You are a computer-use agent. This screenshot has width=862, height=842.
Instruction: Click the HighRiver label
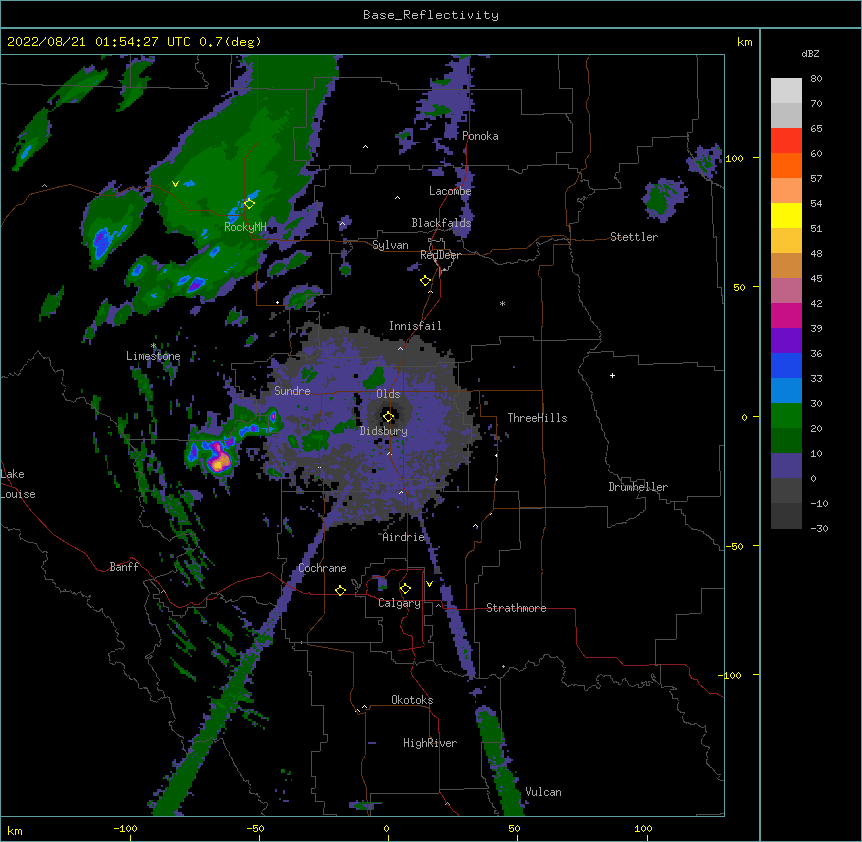430,743
